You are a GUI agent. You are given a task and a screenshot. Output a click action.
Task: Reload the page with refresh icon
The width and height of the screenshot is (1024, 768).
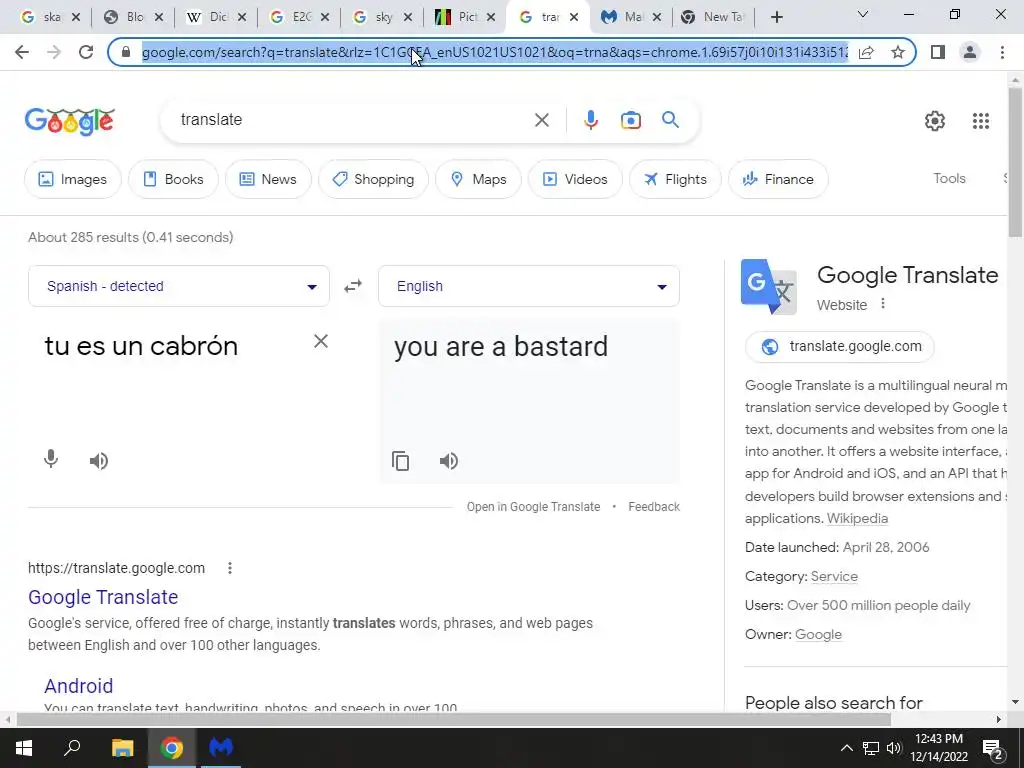tap(86, 52)
